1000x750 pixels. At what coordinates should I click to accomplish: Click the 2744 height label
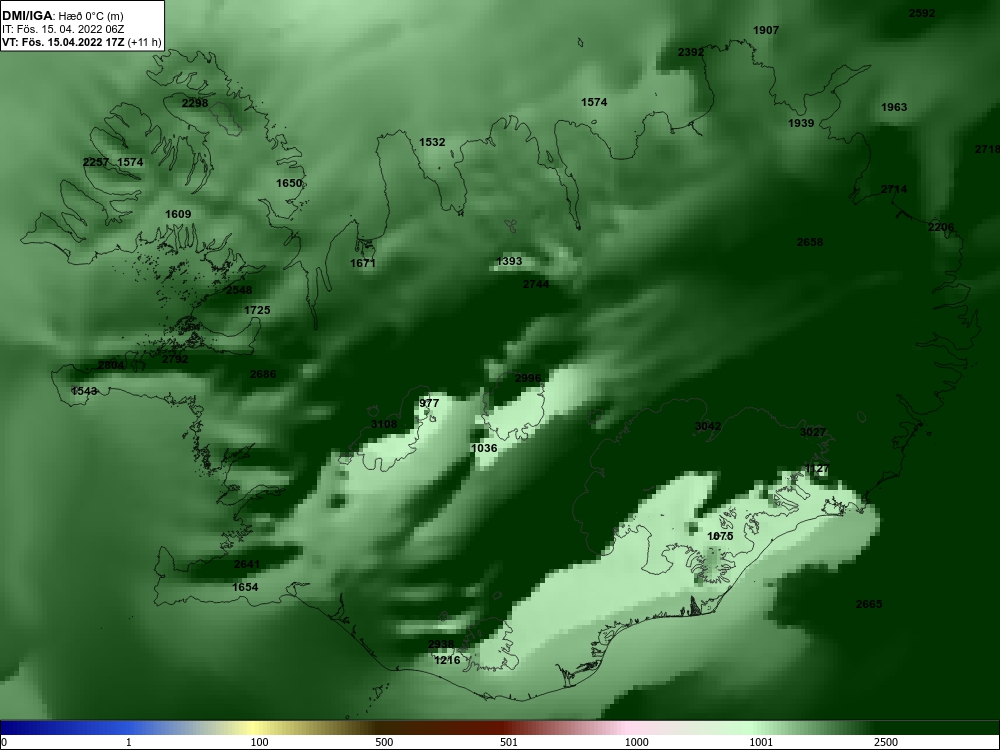pos(536,284)
